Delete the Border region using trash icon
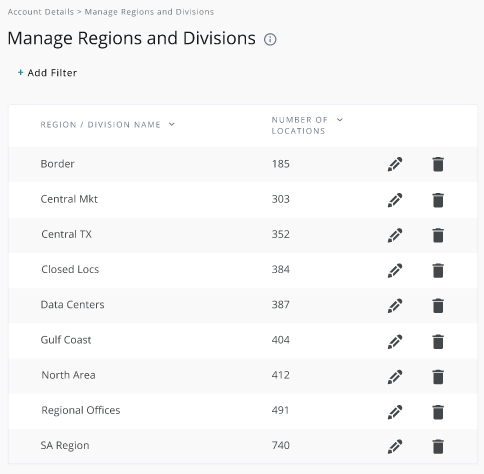The height and width of the screenshot is (474, 484). pyautogui.click(x=438, y=164)
